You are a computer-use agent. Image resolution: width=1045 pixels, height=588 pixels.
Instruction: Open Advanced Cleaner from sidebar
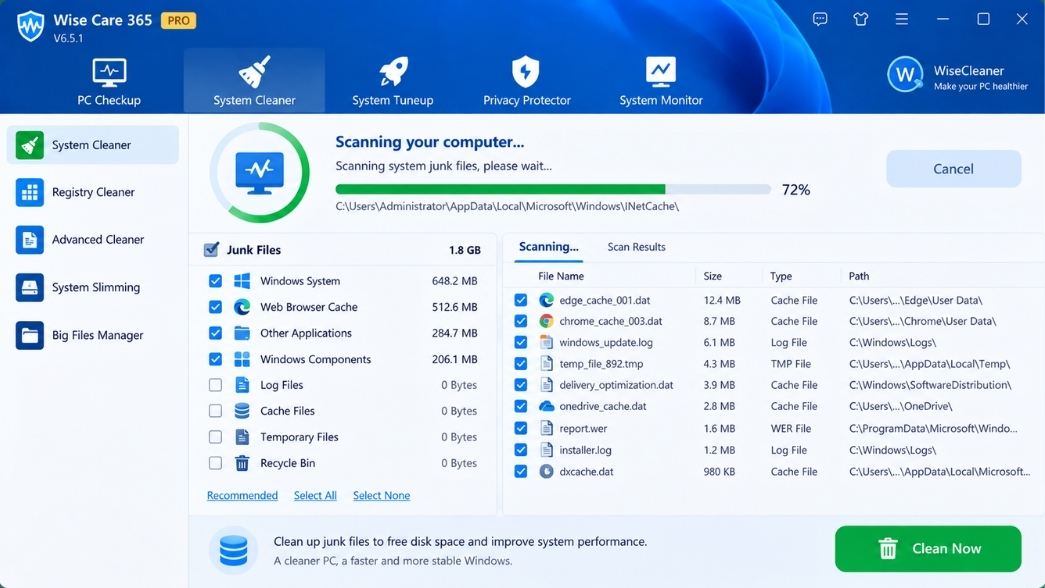point(93,239)
